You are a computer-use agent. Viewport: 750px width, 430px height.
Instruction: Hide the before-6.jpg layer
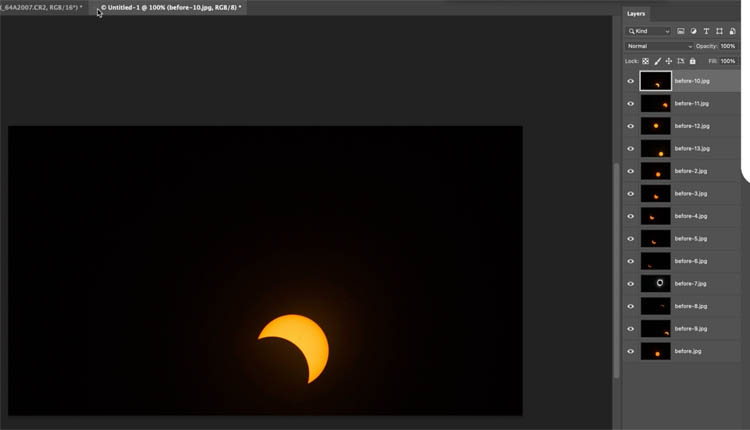pyautogui.click(x=630, y=261)
